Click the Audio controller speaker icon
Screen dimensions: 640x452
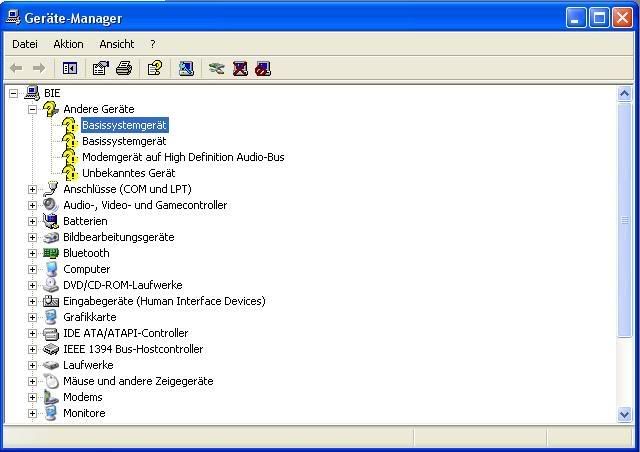pyautogui.click(x=51, y=205)
